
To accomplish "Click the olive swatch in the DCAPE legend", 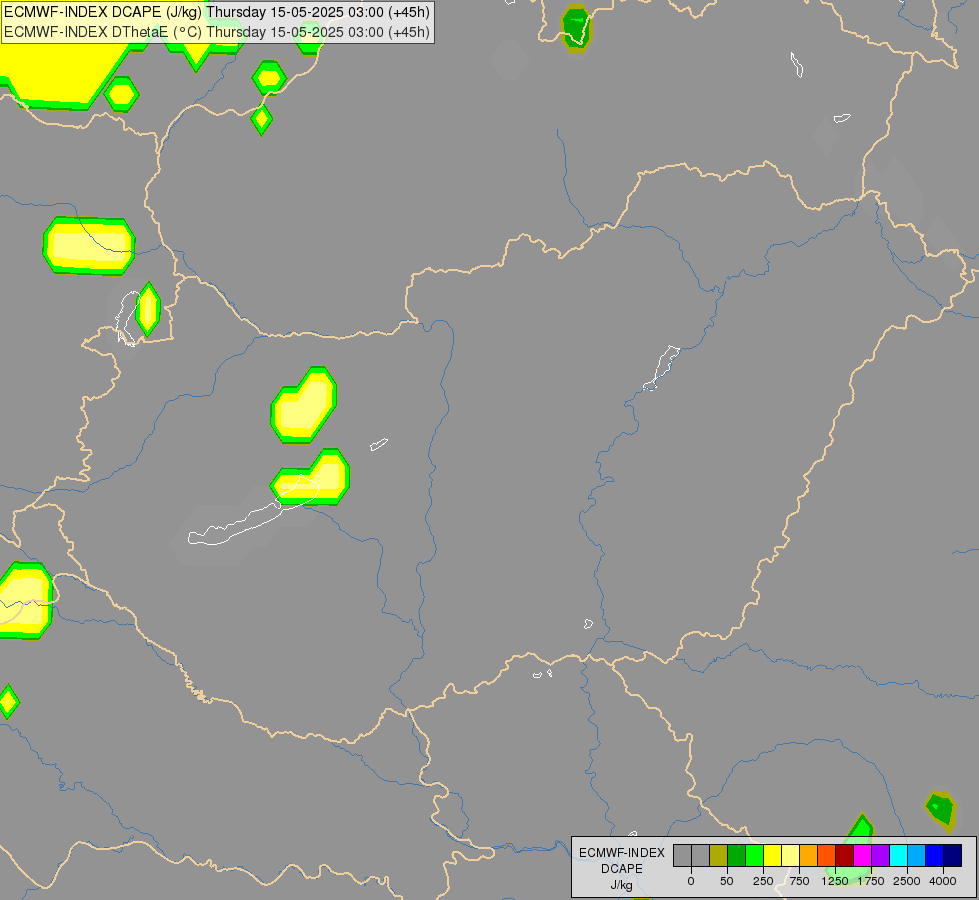I will click(719, 856).
